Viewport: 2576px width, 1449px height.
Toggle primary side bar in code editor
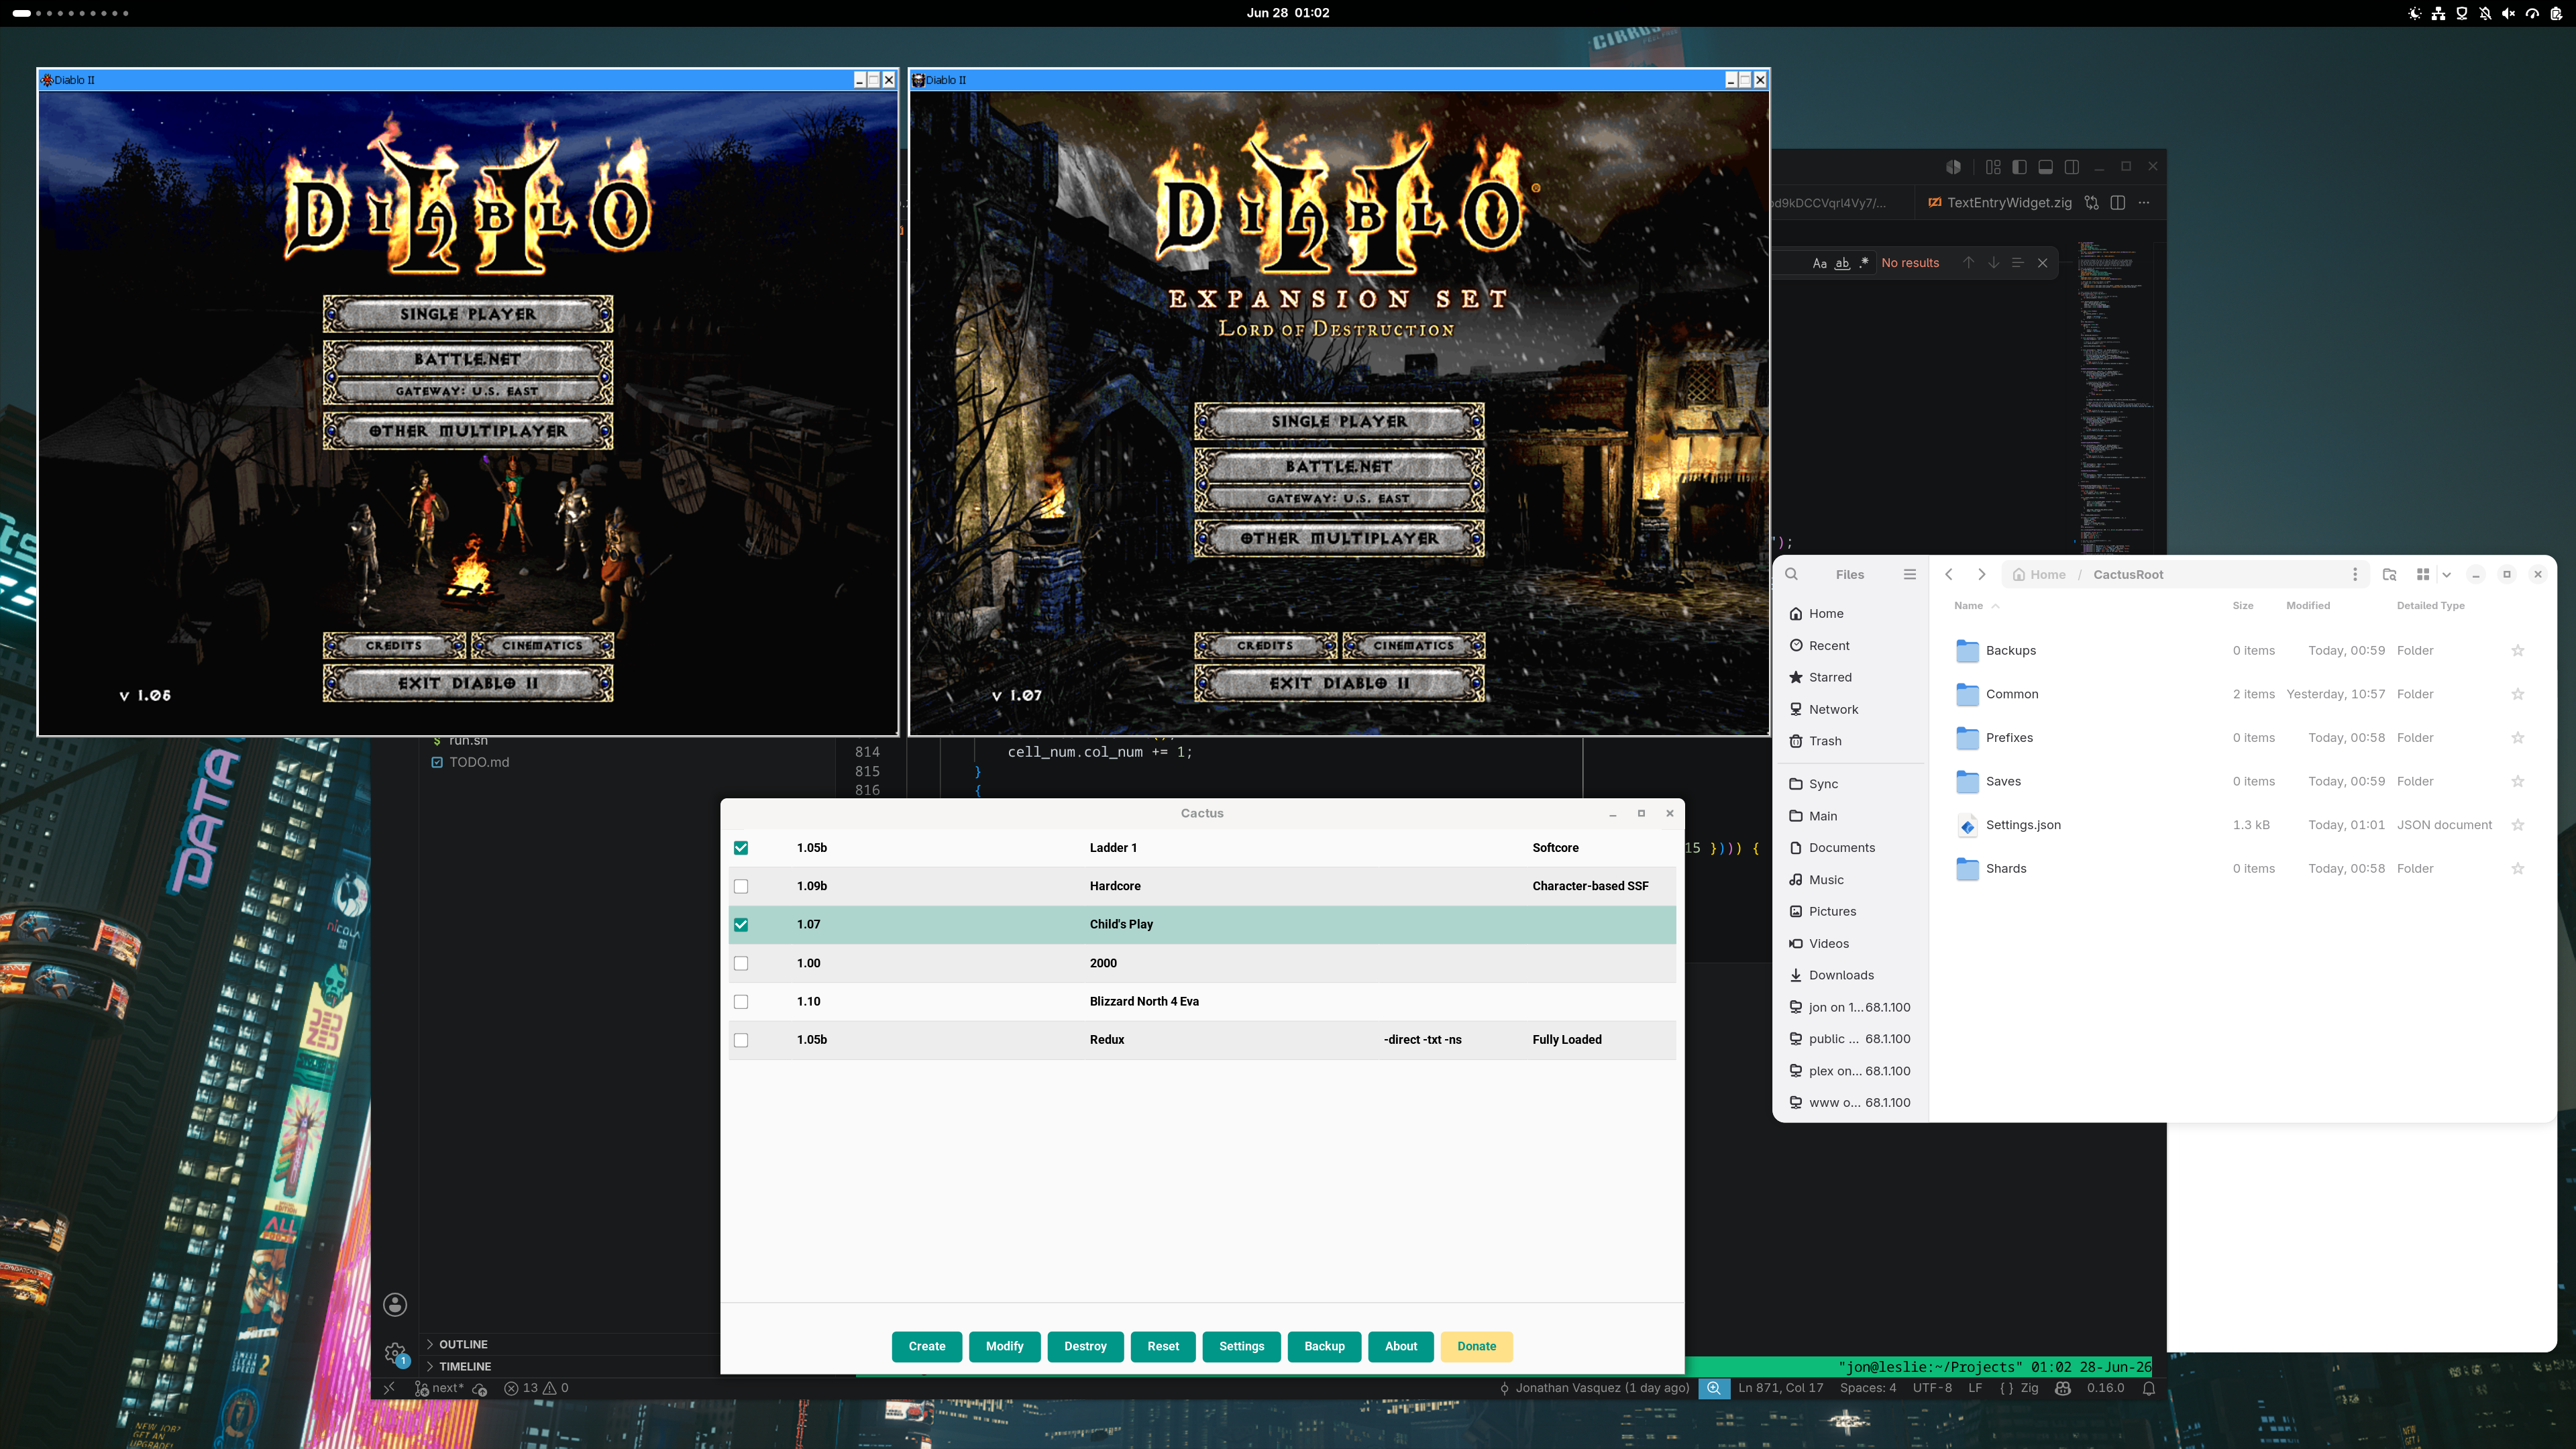pyautogui.click(x=2019, y=167)
